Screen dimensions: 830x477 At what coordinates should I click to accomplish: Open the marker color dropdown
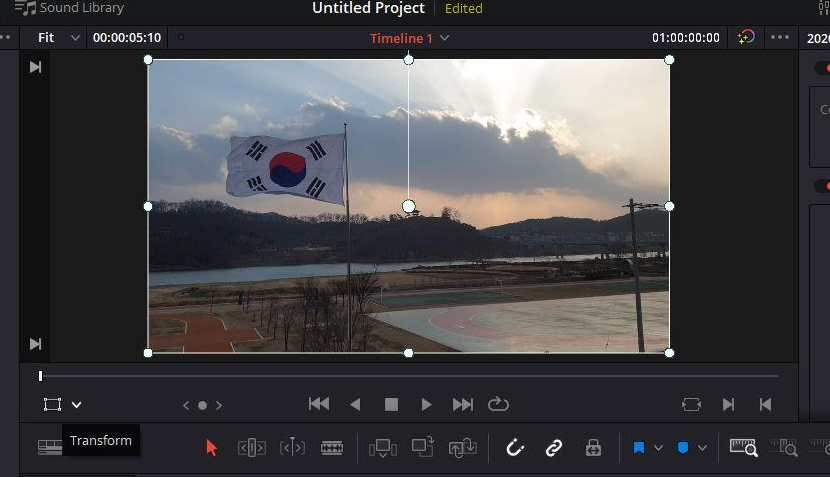pyautogui.click(x=702, y=448)
